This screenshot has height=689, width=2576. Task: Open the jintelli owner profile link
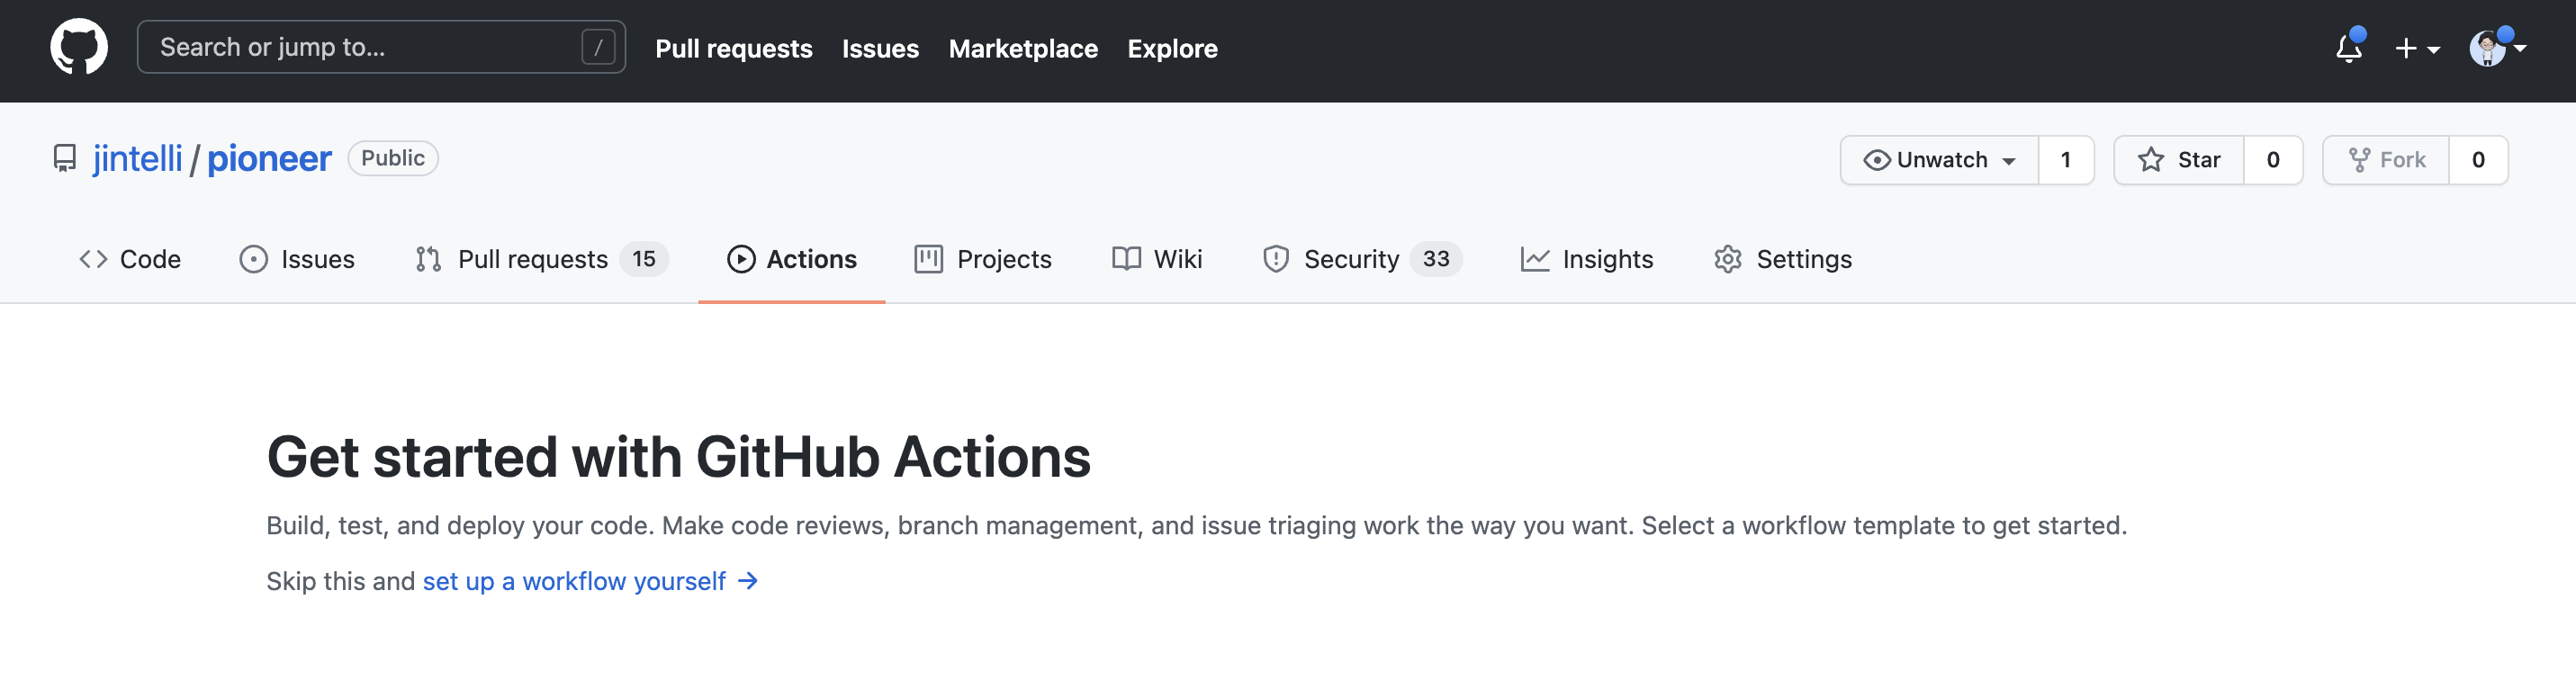137,158
